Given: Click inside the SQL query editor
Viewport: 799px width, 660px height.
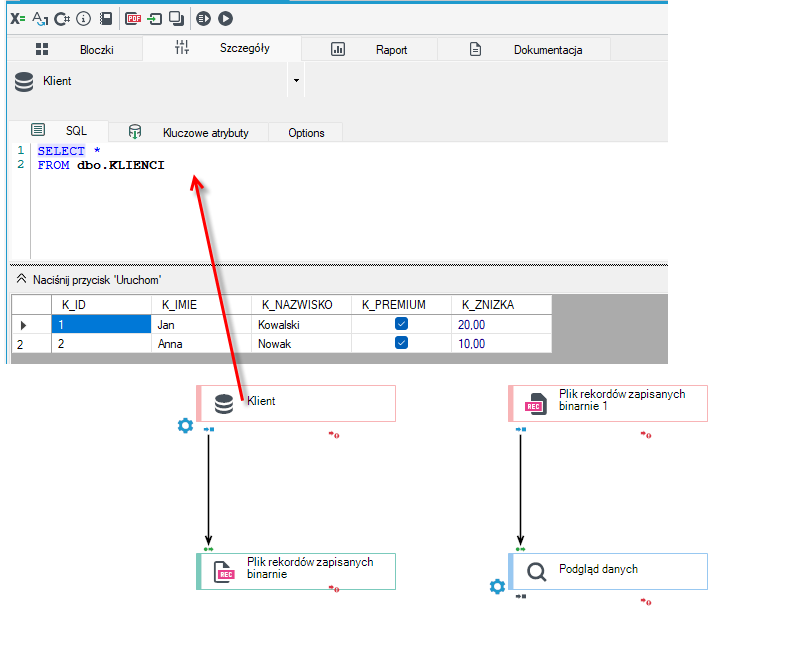Looking at the screenshot, I should (x=350, y=201).
